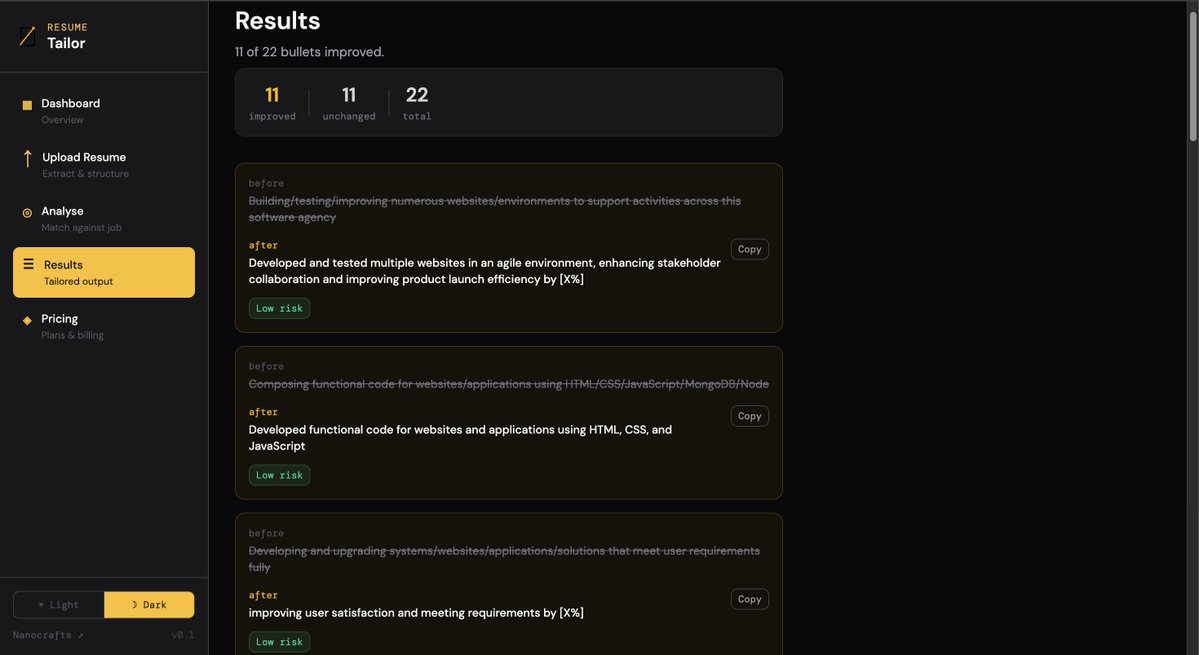Open the Analyse page
Viewport: 1199px width, 655px height.
click(x=104, y=219)
